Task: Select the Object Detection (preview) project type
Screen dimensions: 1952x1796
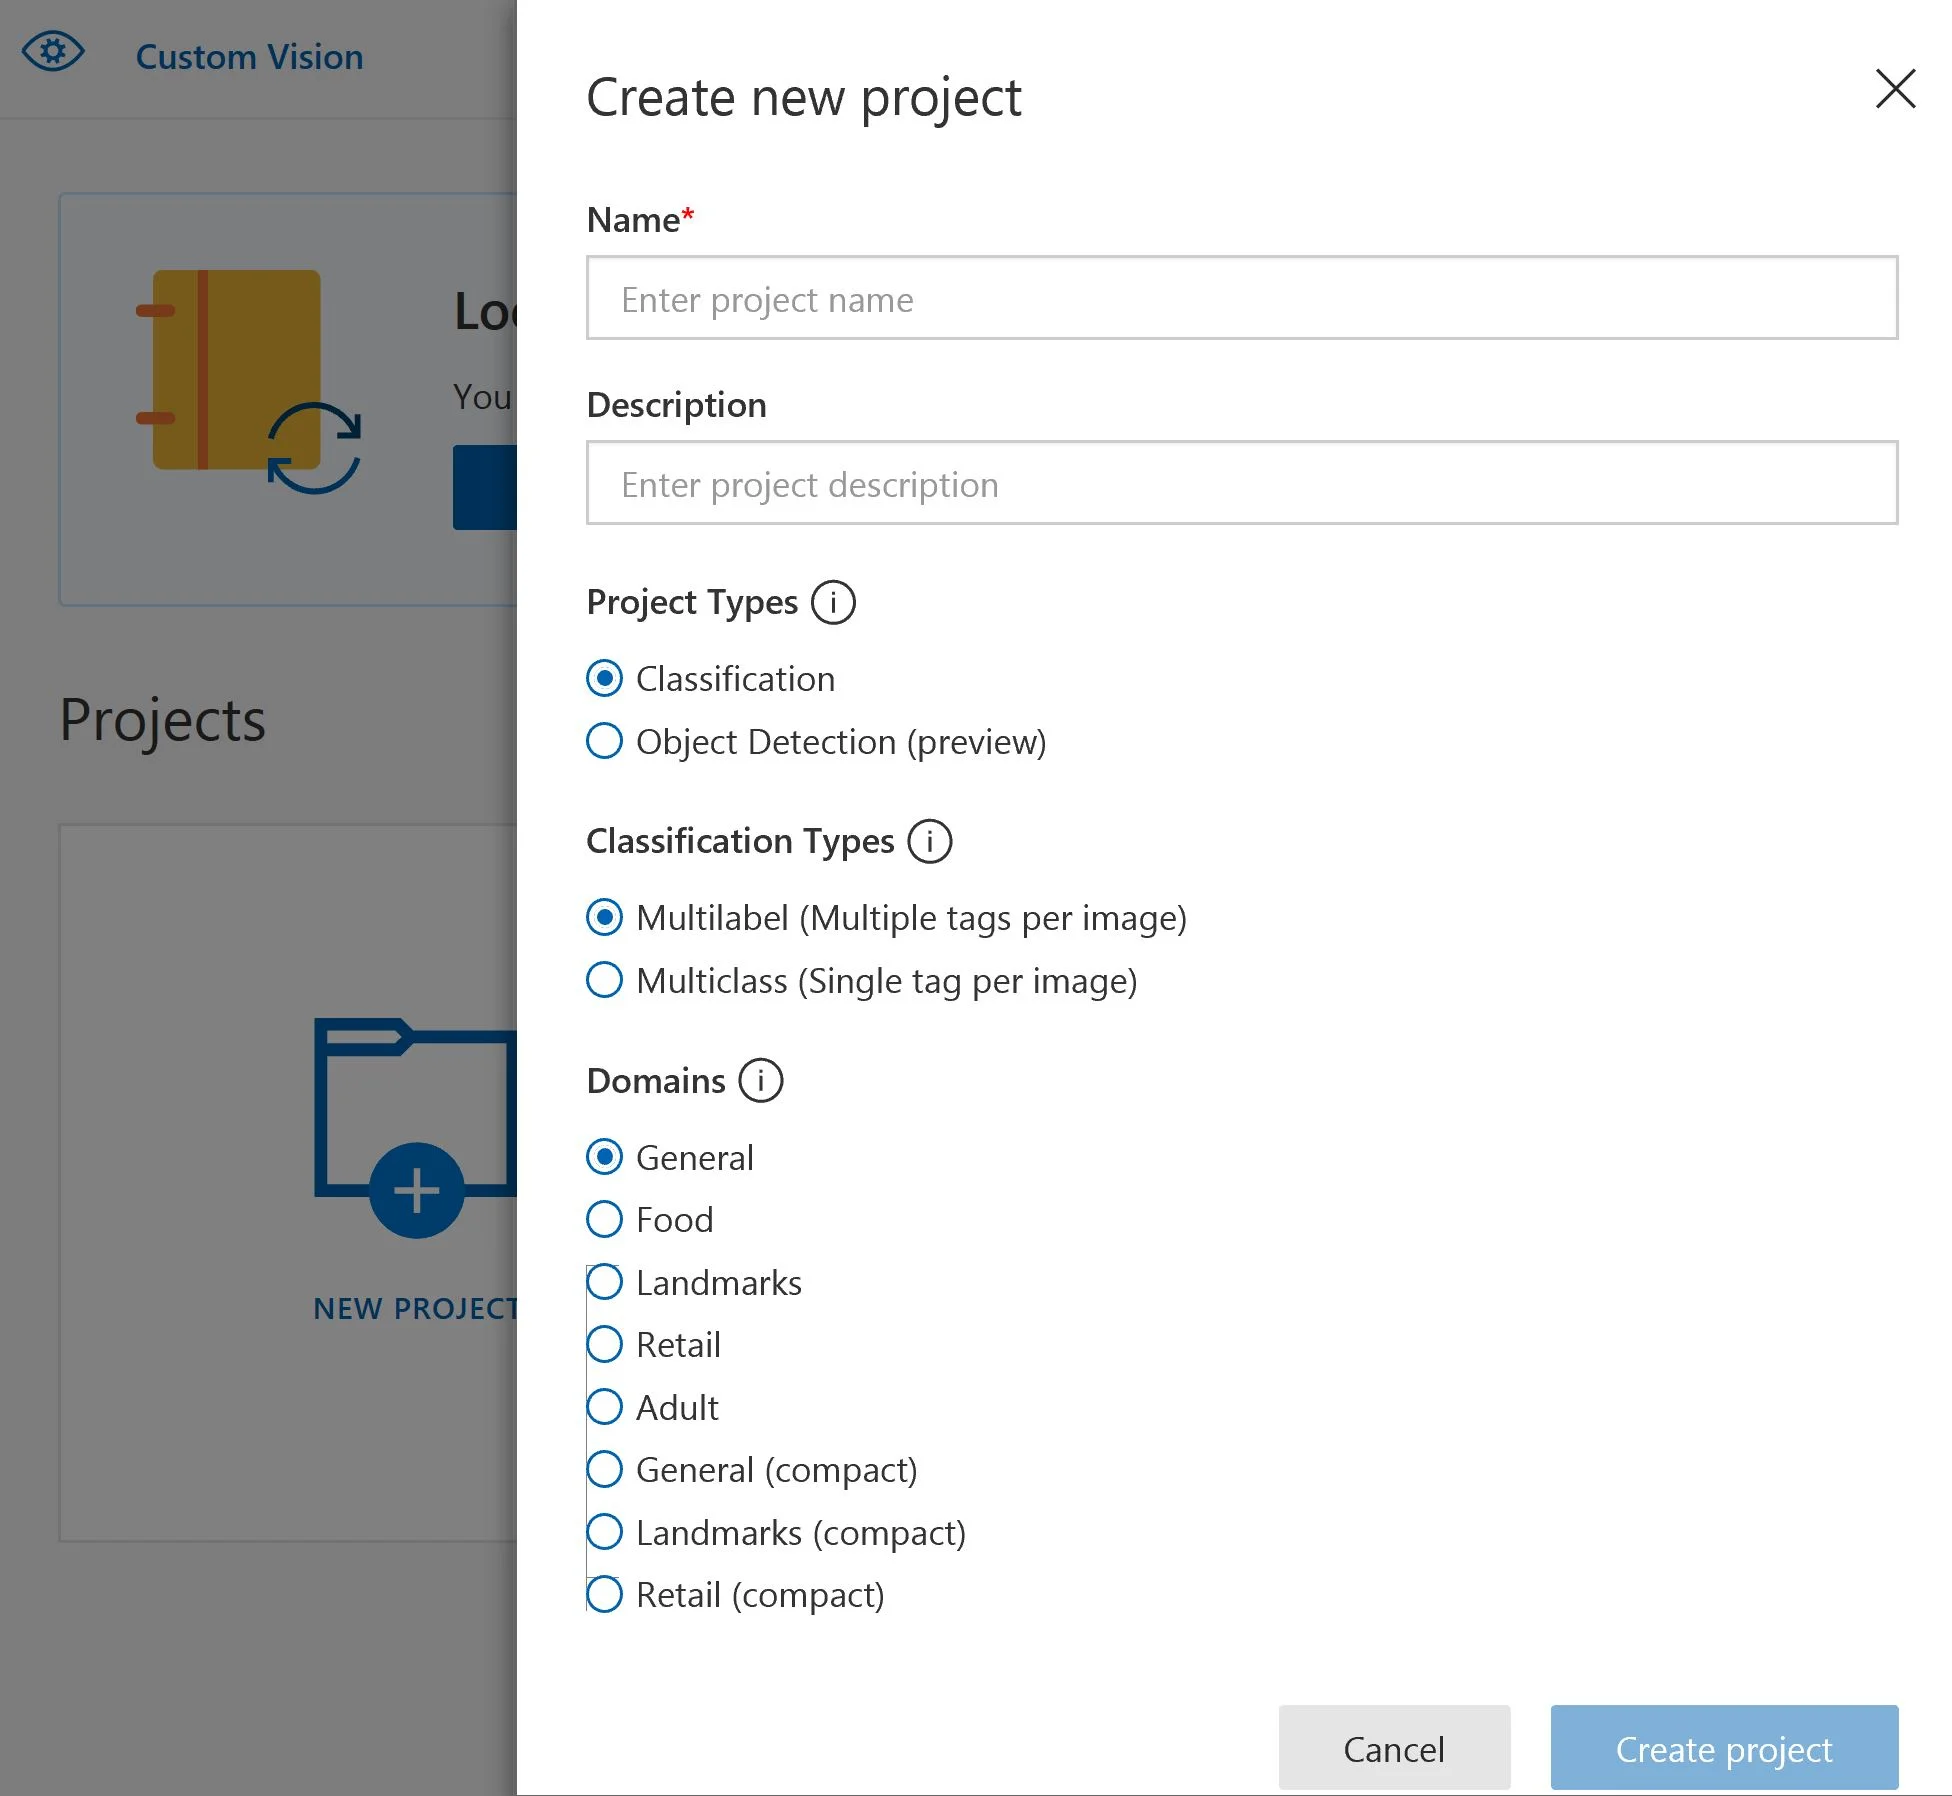Action: coord(603,741)
